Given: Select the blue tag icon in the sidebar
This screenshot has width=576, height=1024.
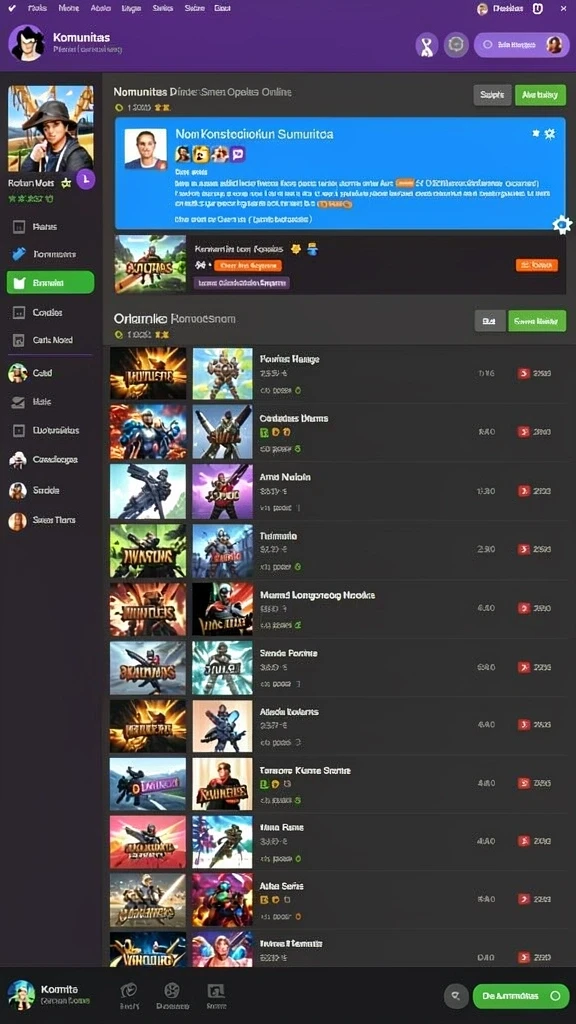Looking at the screenshot, I should 19,254.
